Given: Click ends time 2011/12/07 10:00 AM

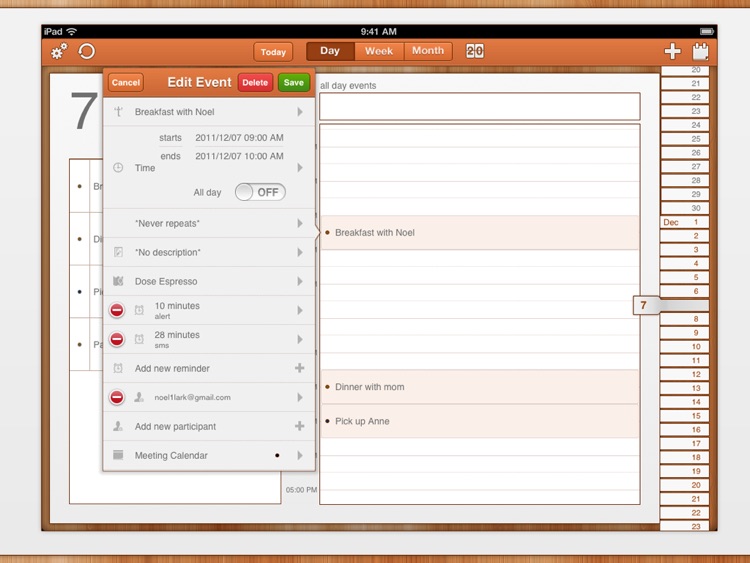Looking at the screenshot, I should [239, 156].
